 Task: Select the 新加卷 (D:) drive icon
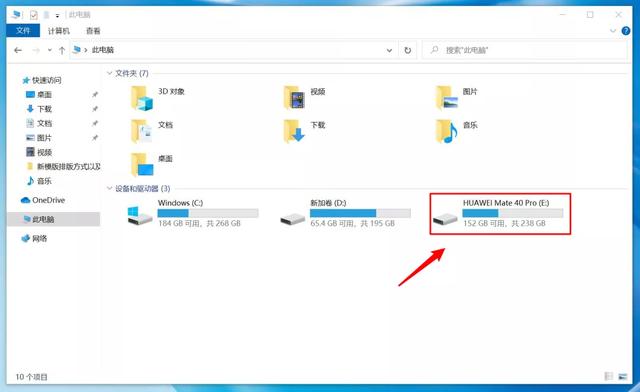pos(293,218)
